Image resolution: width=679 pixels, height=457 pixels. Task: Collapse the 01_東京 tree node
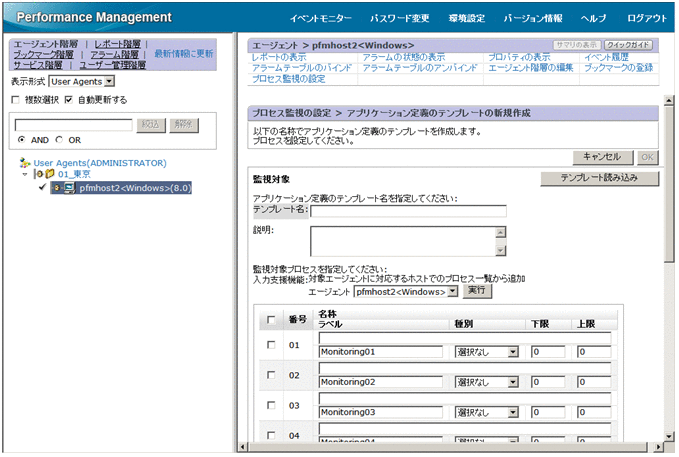27,174
